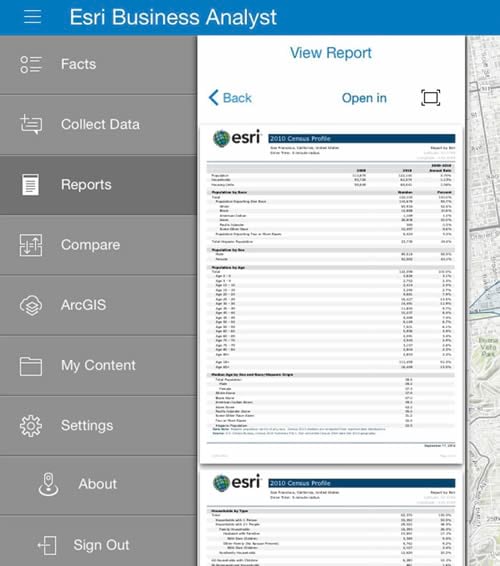Go to My Content
Image resolution: width=500 pixels, height=566 pixels.
tap(98, 366)
